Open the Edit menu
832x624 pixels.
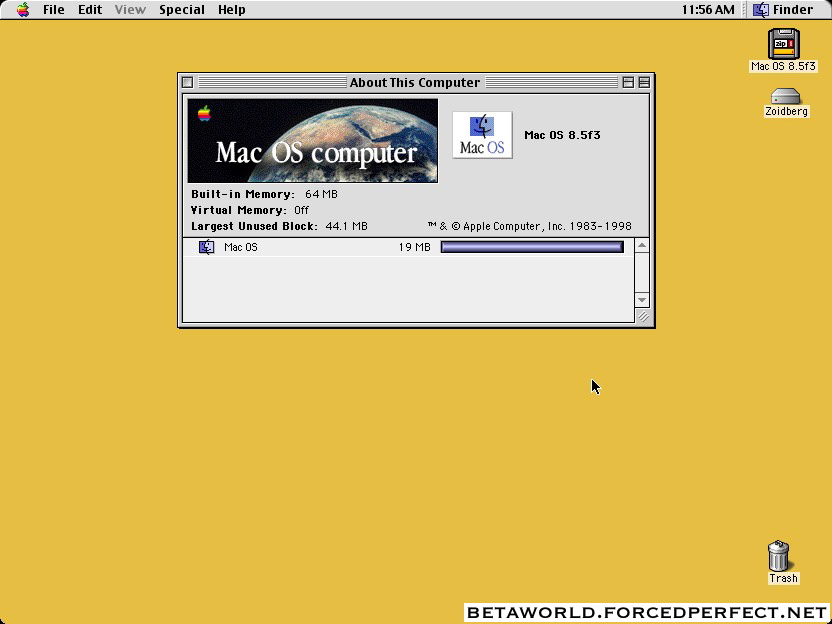tap(90, 10)
